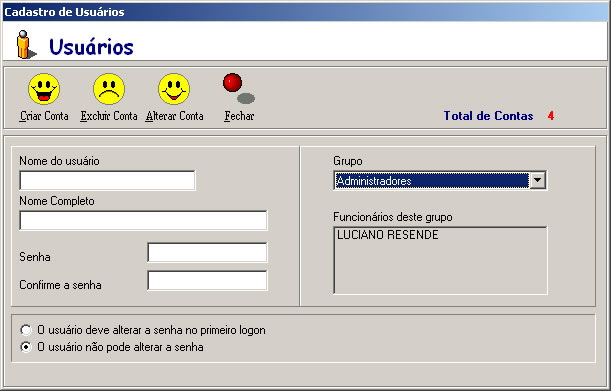This screenshot has height=391, width=611.
Task: Focus the Nome Completo field
Action: 143,220
